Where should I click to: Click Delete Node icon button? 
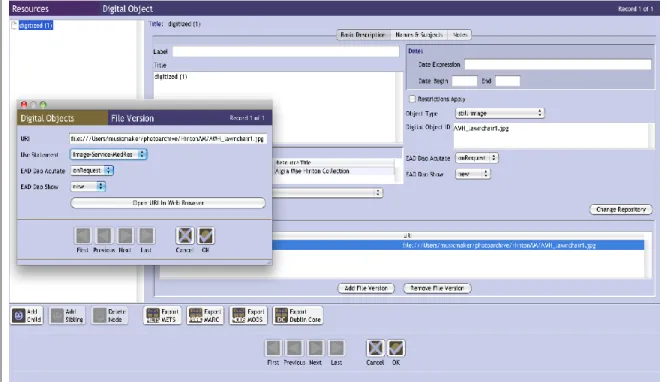click(x=109, y=316)
